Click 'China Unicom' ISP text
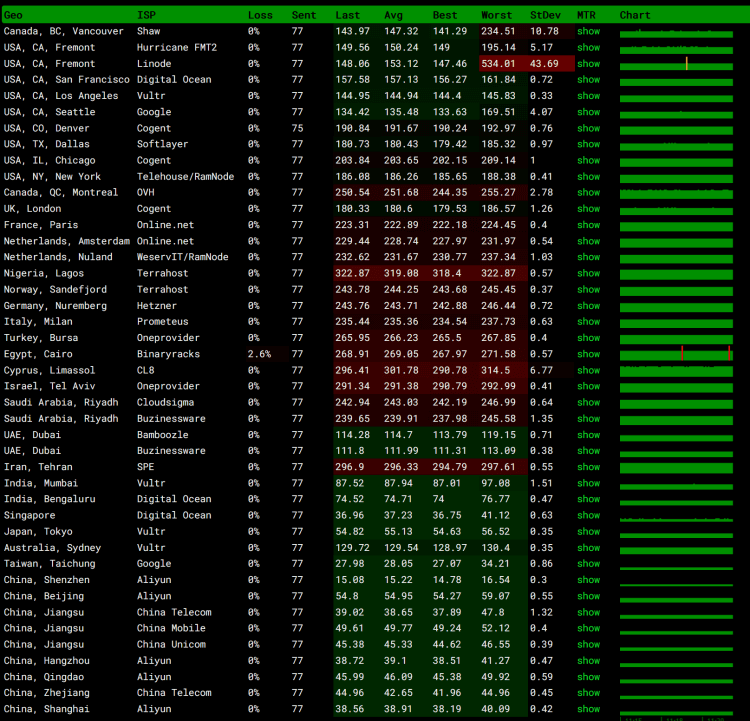Viewport: 750px width, 721px height. click(x=171, y=644)
